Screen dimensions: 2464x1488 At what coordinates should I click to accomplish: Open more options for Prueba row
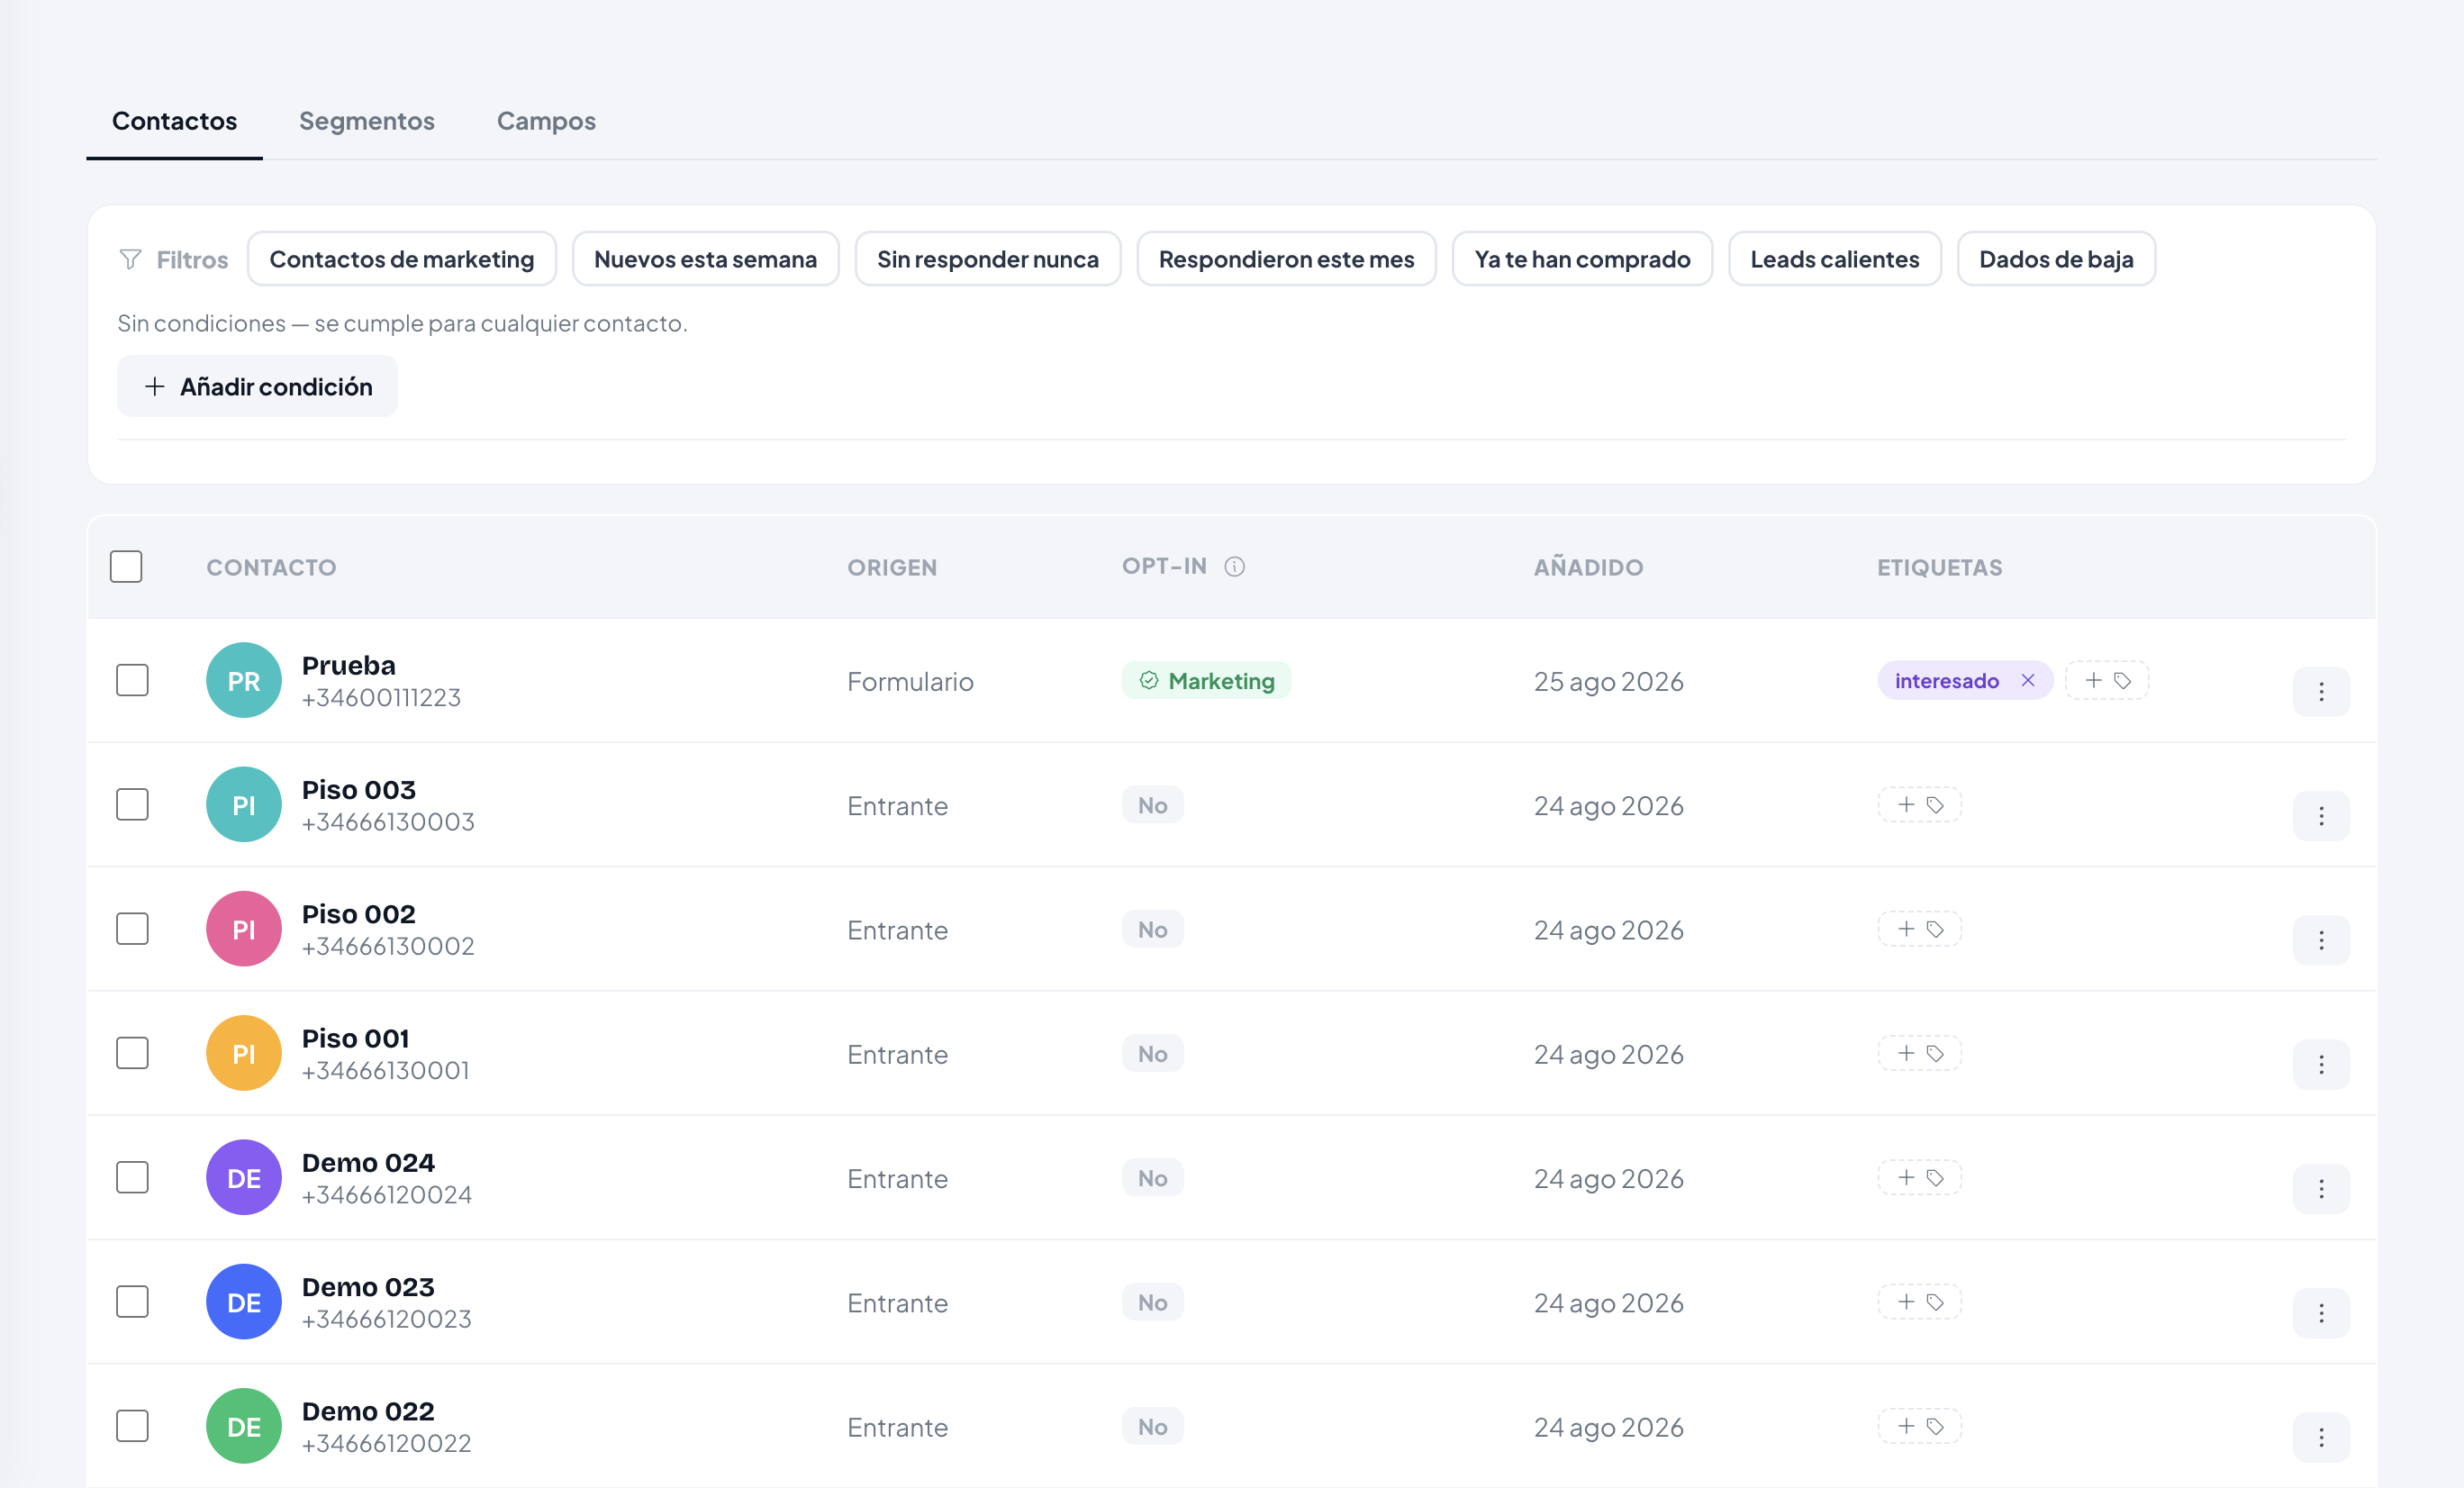2321,692
